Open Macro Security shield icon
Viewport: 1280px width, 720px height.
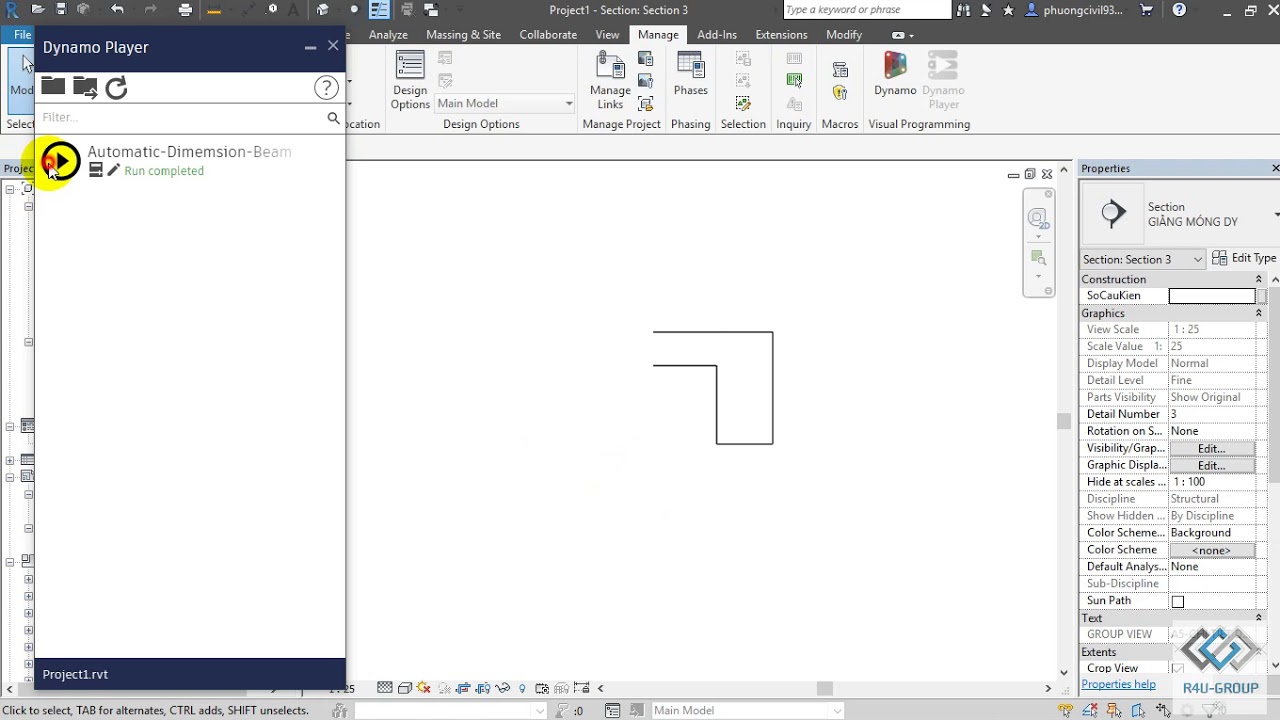pyautogui.click(x=840, y=92)
